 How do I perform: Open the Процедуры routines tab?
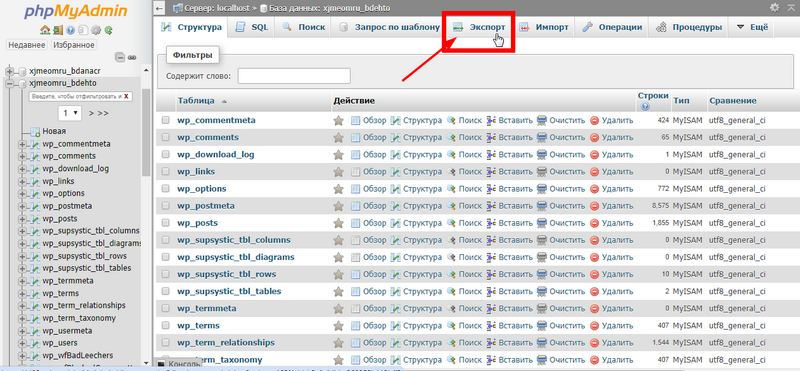pos(689,27)
